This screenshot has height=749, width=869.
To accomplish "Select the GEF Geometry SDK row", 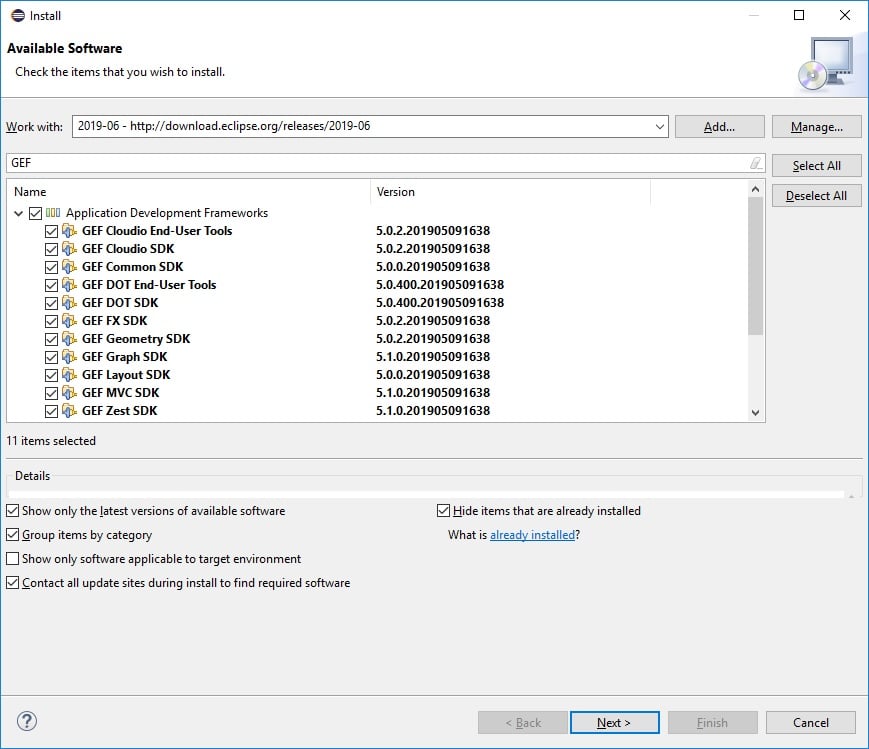I will click(x=377, y=339).
